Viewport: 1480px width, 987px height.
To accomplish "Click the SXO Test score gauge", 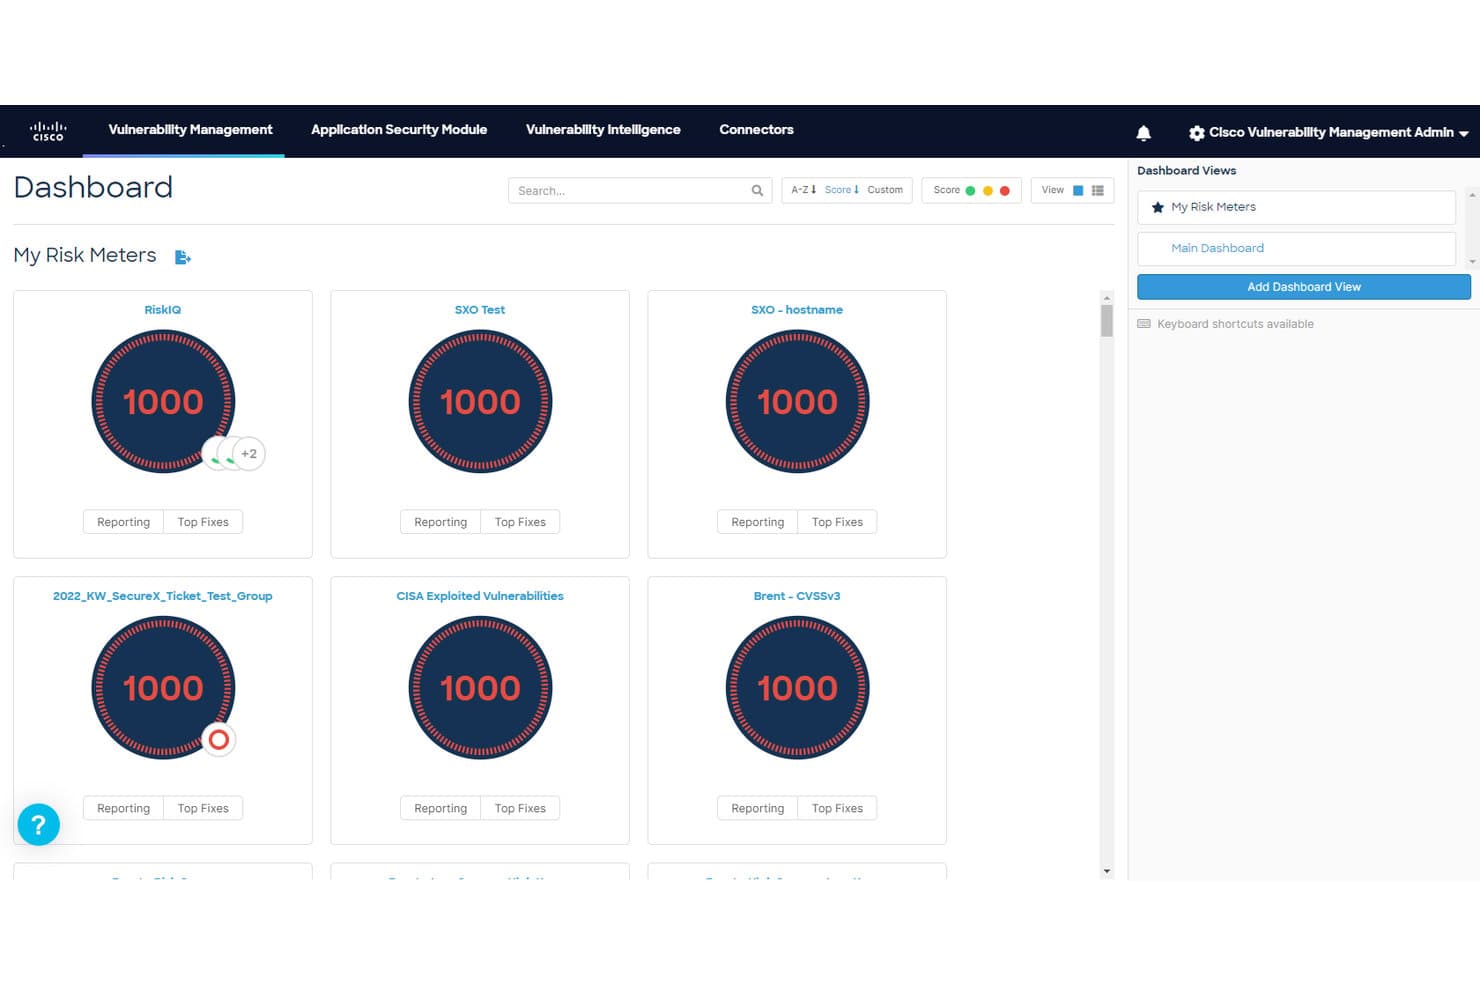I will [480, 401].
